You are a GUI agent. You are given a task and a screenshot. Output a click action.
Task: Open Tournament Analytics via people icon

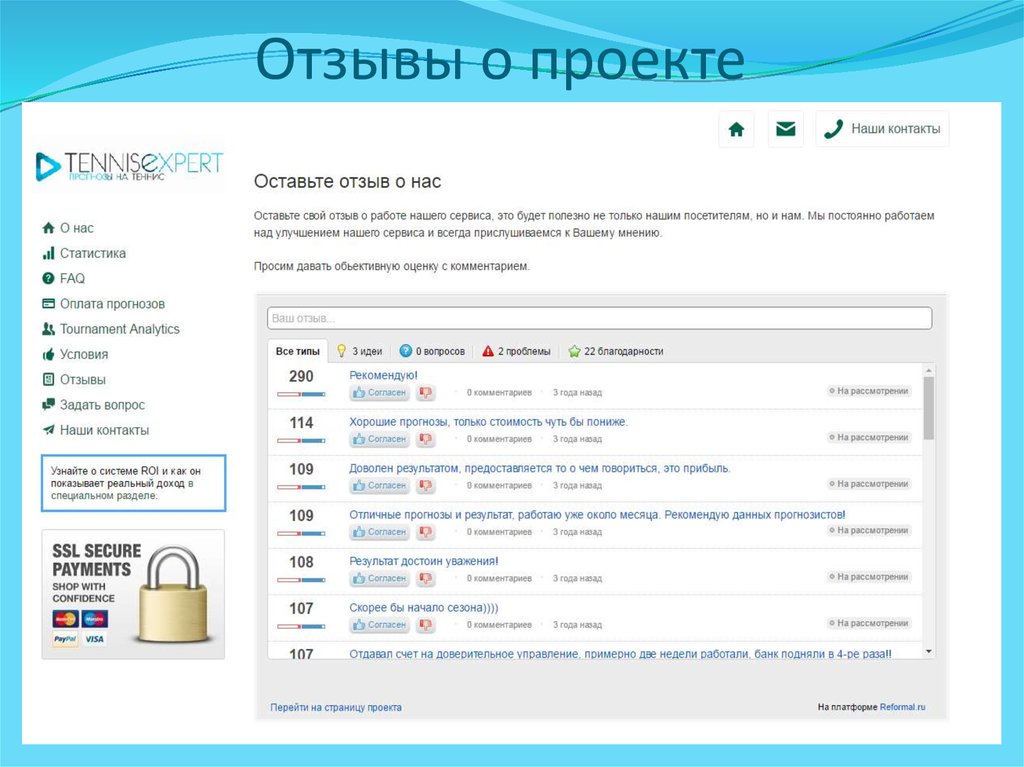[x=48, y=328]
